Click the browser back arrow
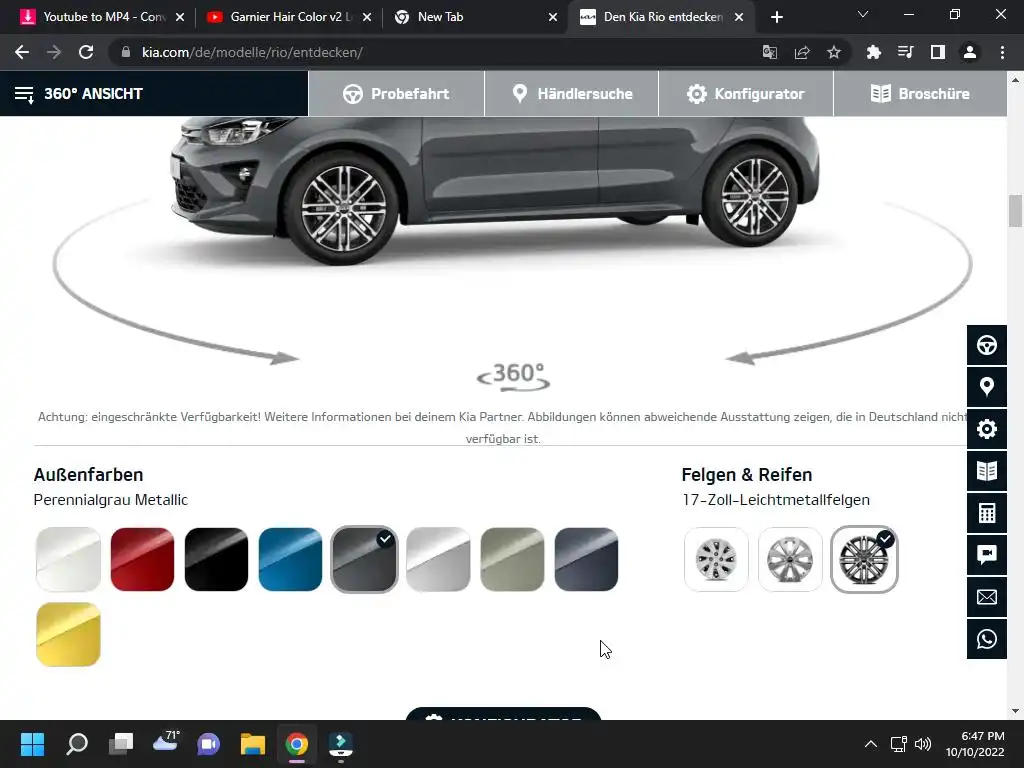 (22, 52)
